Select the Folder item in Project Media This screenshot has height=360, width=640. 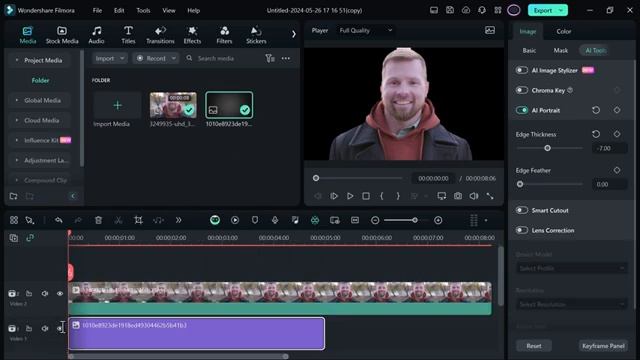coord(40,80)
